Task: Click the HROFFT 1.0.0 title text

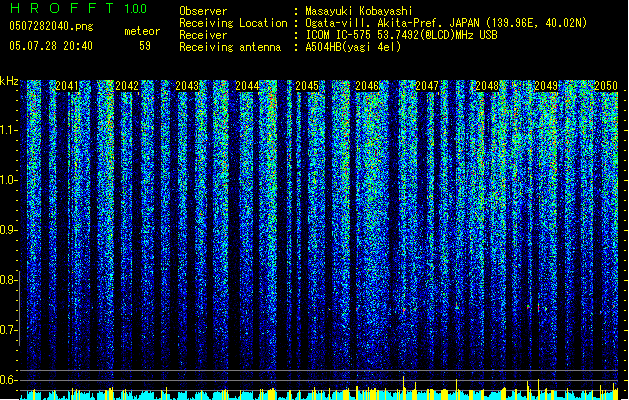Action: [x=78, y=8]
